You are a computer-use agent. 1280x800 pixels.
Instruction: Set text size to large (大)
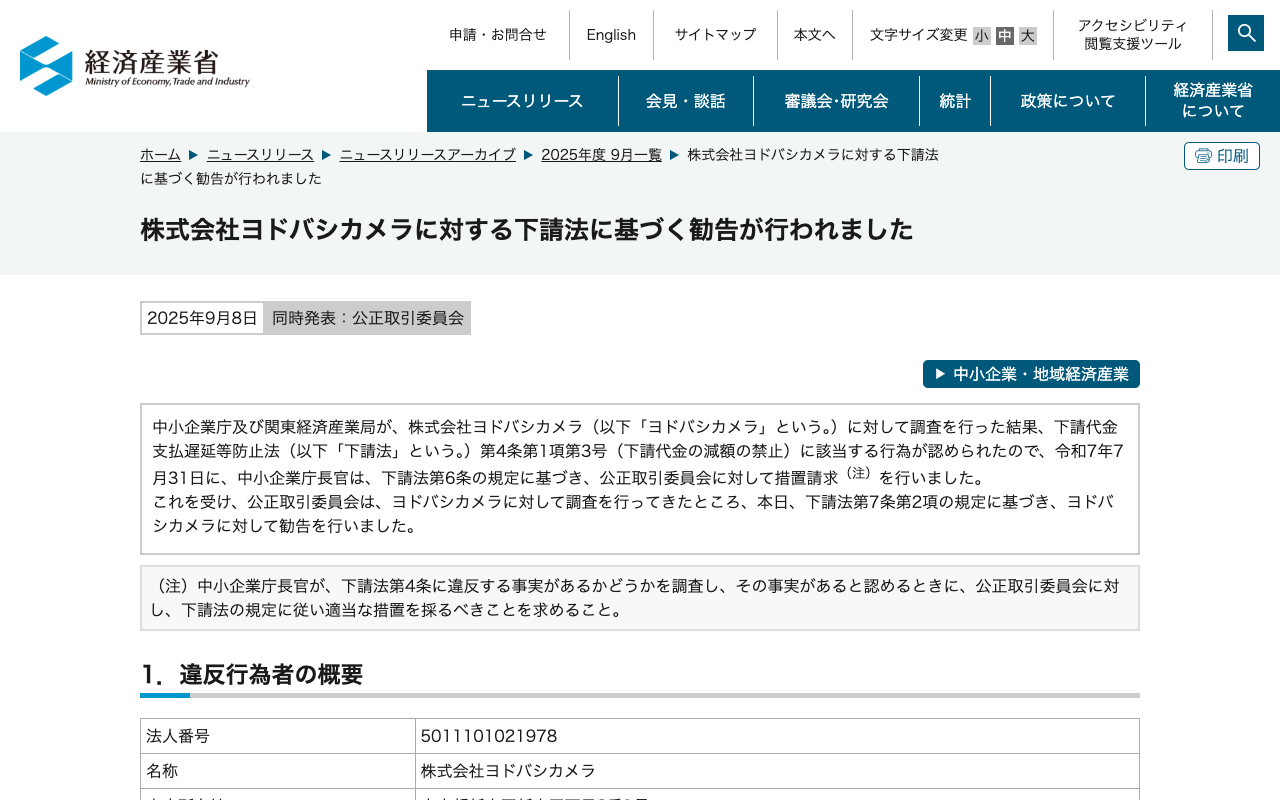[1028, 36]
